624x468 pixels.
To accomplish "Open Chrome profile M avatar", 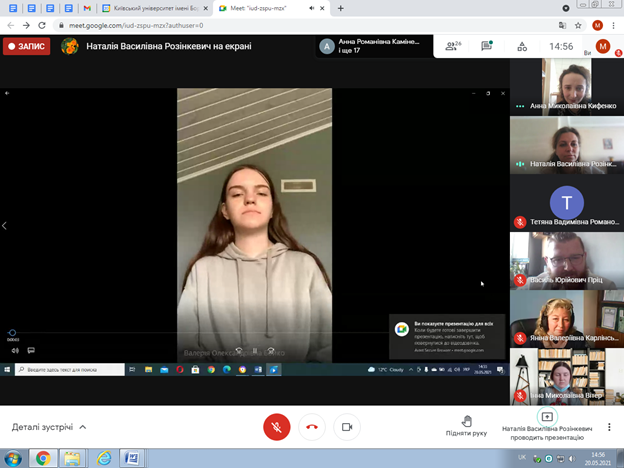I will pos(597,25).
